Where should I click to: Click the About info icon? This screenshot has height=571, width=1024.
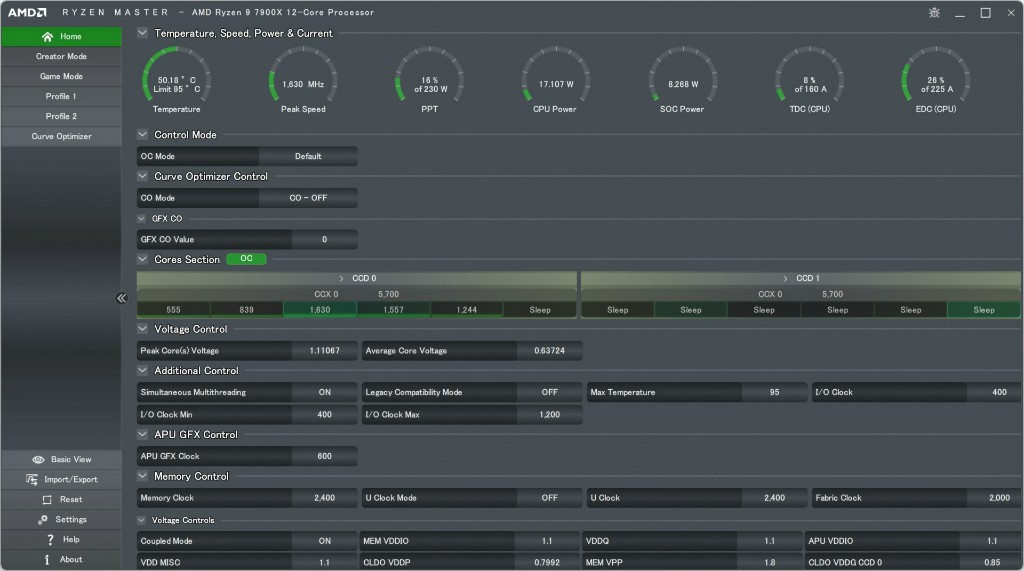(47, 560)
